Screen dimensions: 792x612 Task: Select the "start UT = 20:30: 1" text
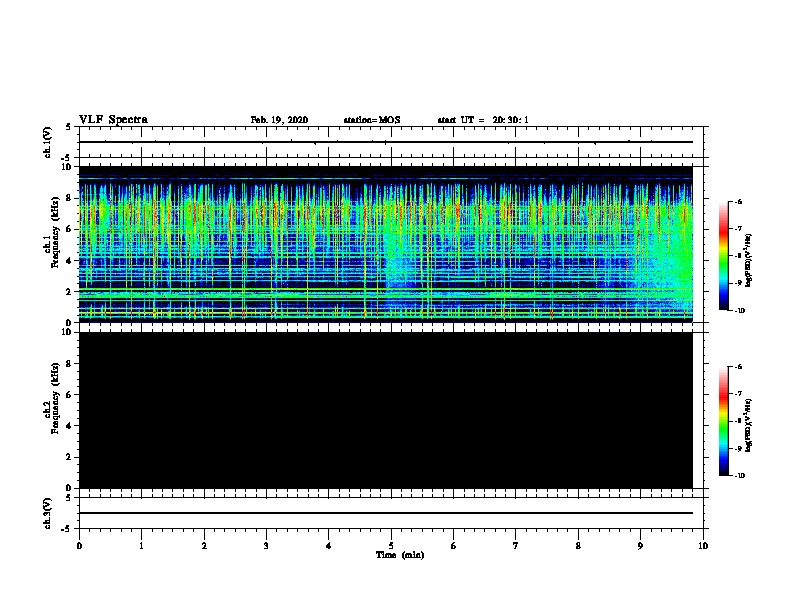point(483,120)
